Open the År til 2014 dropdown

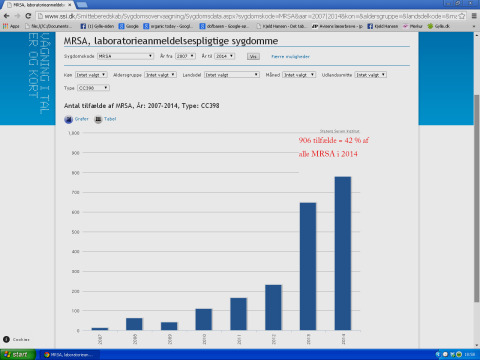point(225,56)
